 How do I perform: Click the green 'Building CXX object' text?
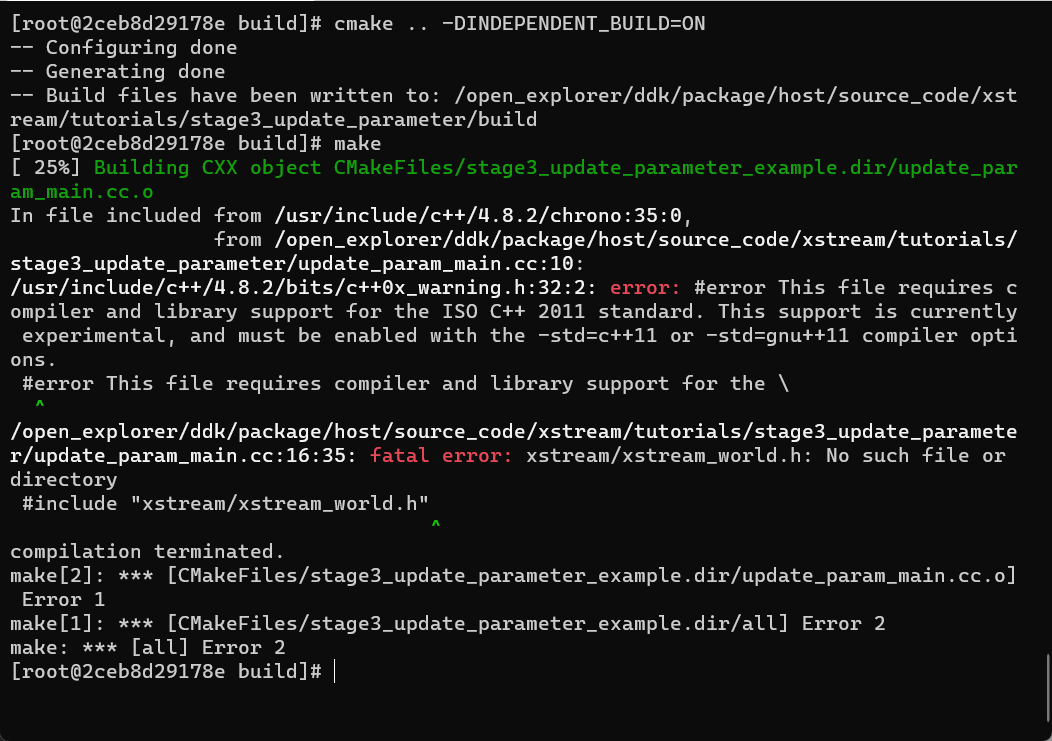(208, 168)
